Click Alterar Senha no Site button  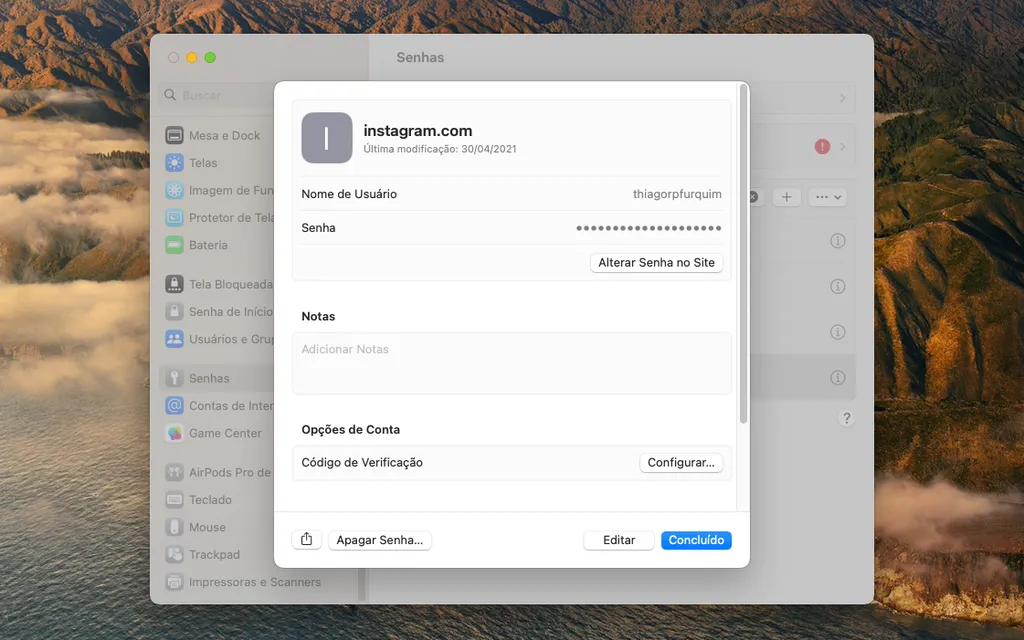656,263
